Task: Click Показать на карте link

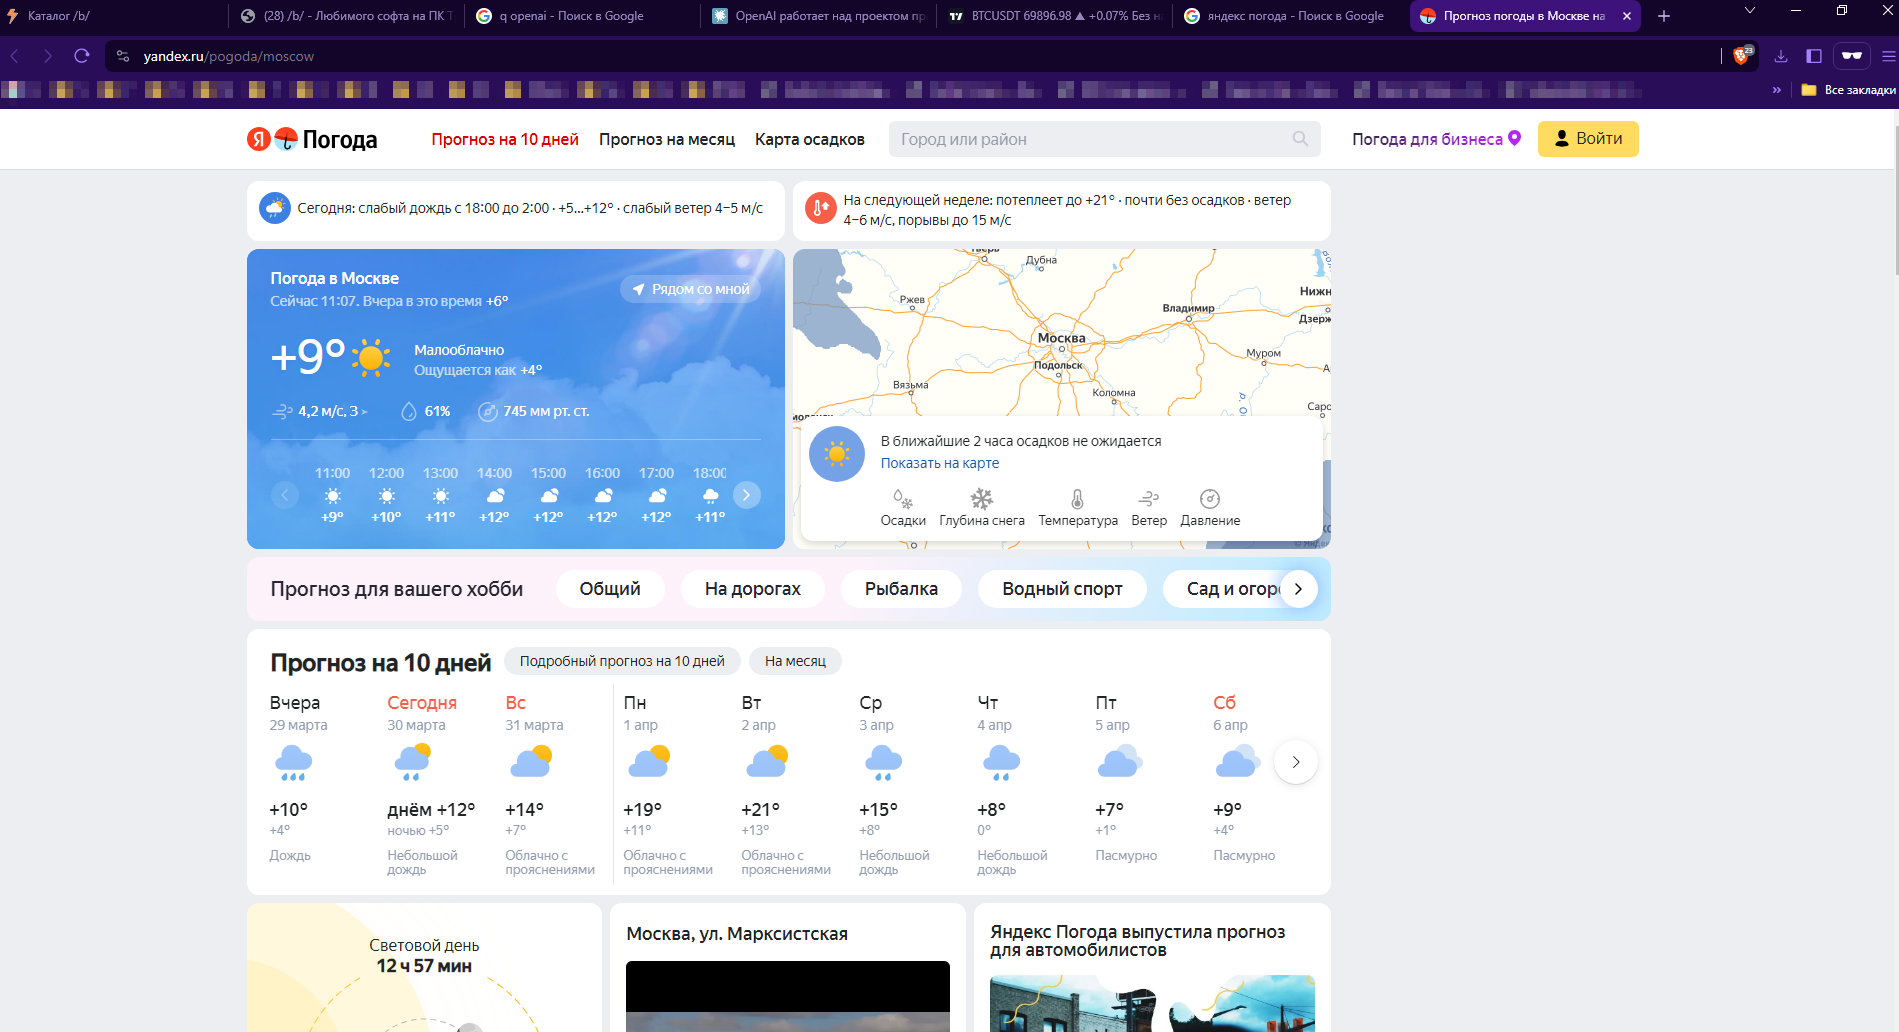Action: [x=940, y=463]
